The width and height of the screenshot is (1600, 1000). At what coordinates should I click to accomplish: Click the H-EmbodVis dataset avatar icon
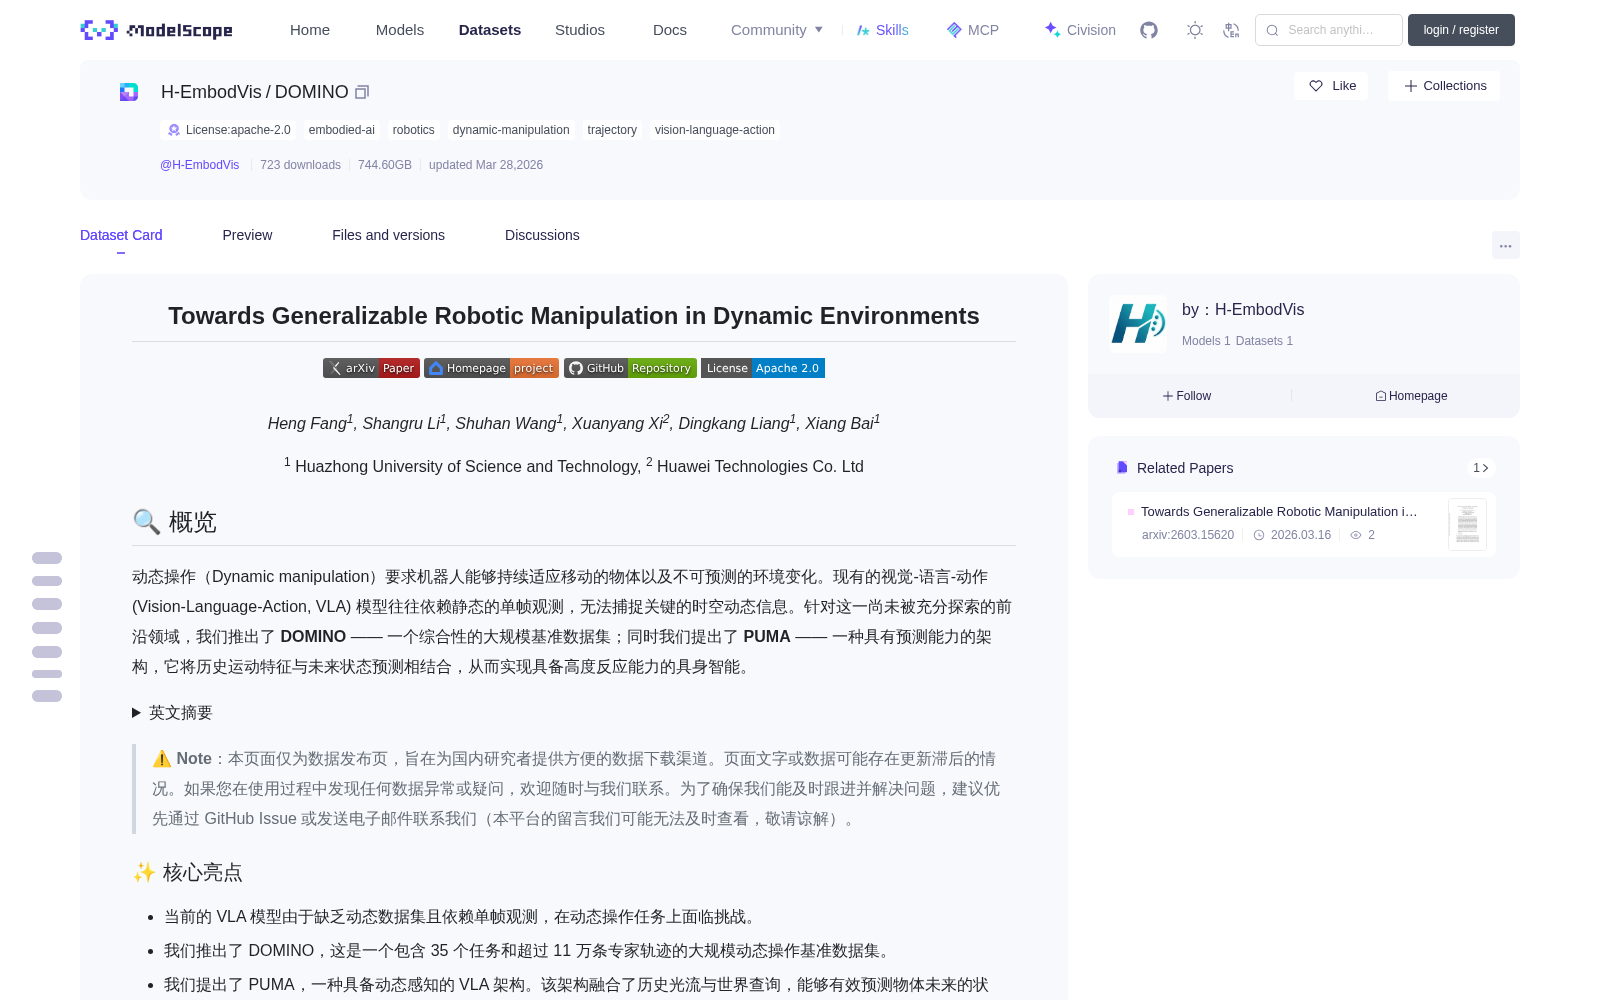coord(129,92)
